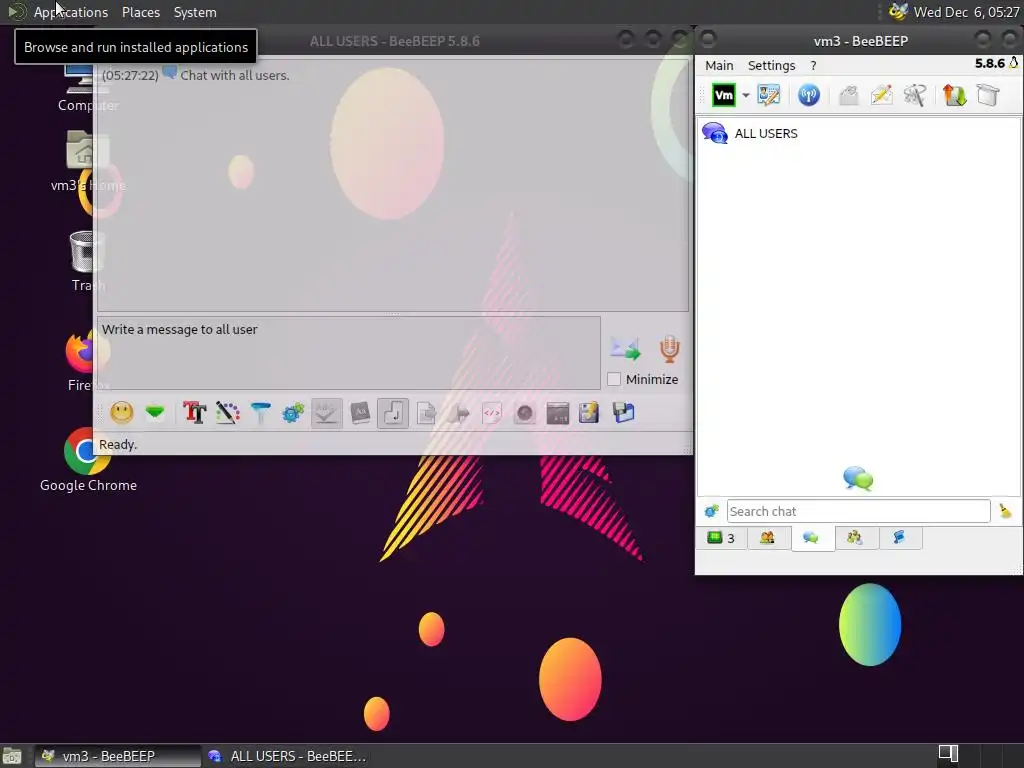Select ALL USERS chat in list
The height and width of the screenshot is (768, 1024).
pos(859,133)
